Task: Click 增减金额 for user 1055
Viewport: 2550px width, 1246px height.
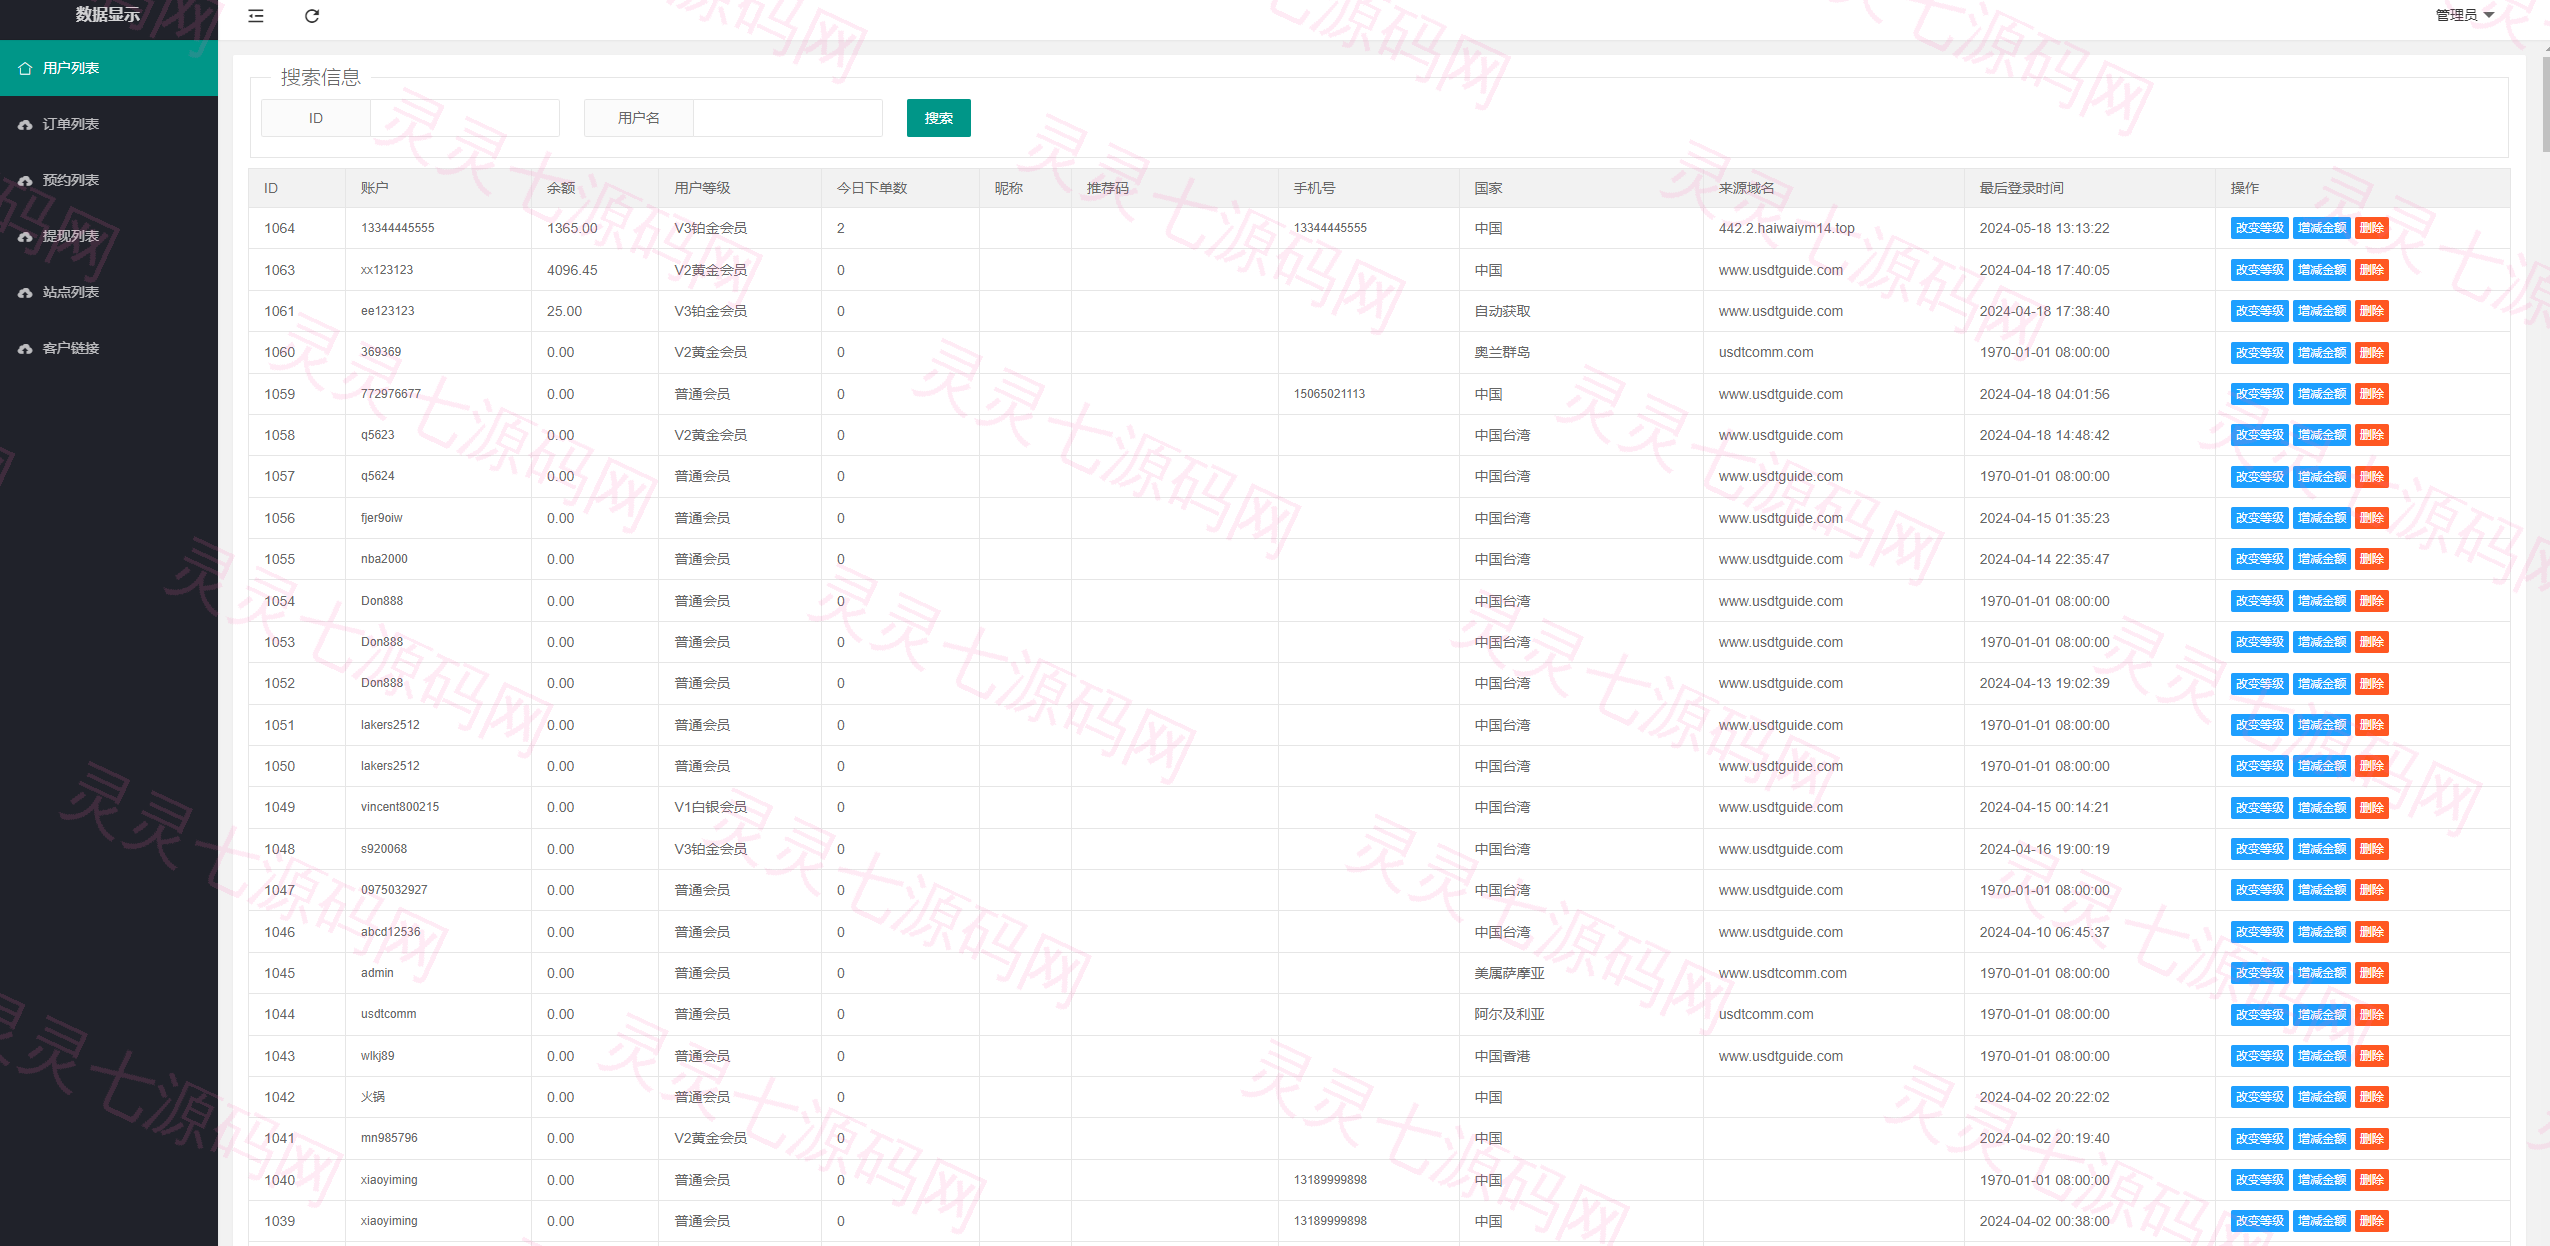Action: (2321, 559)
